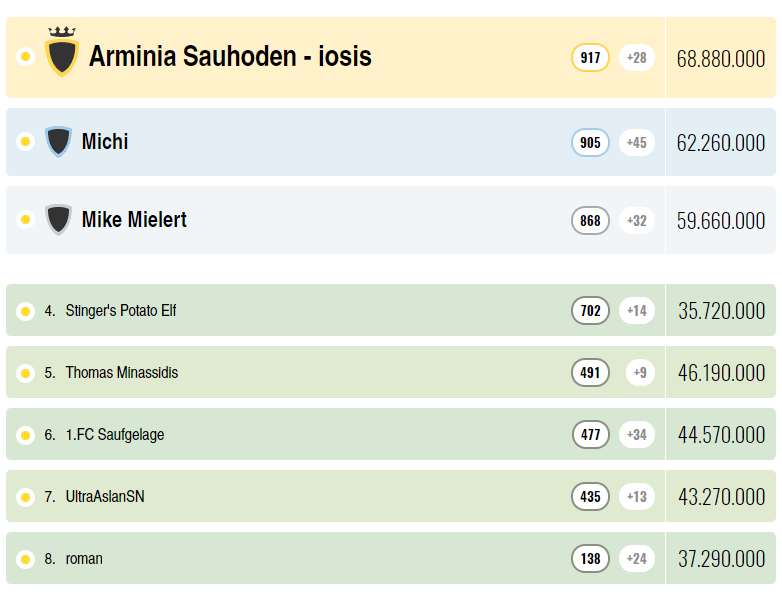Click the 905 points badge for Michi
This screenshot has width=782, height=597.
[590, 143]
